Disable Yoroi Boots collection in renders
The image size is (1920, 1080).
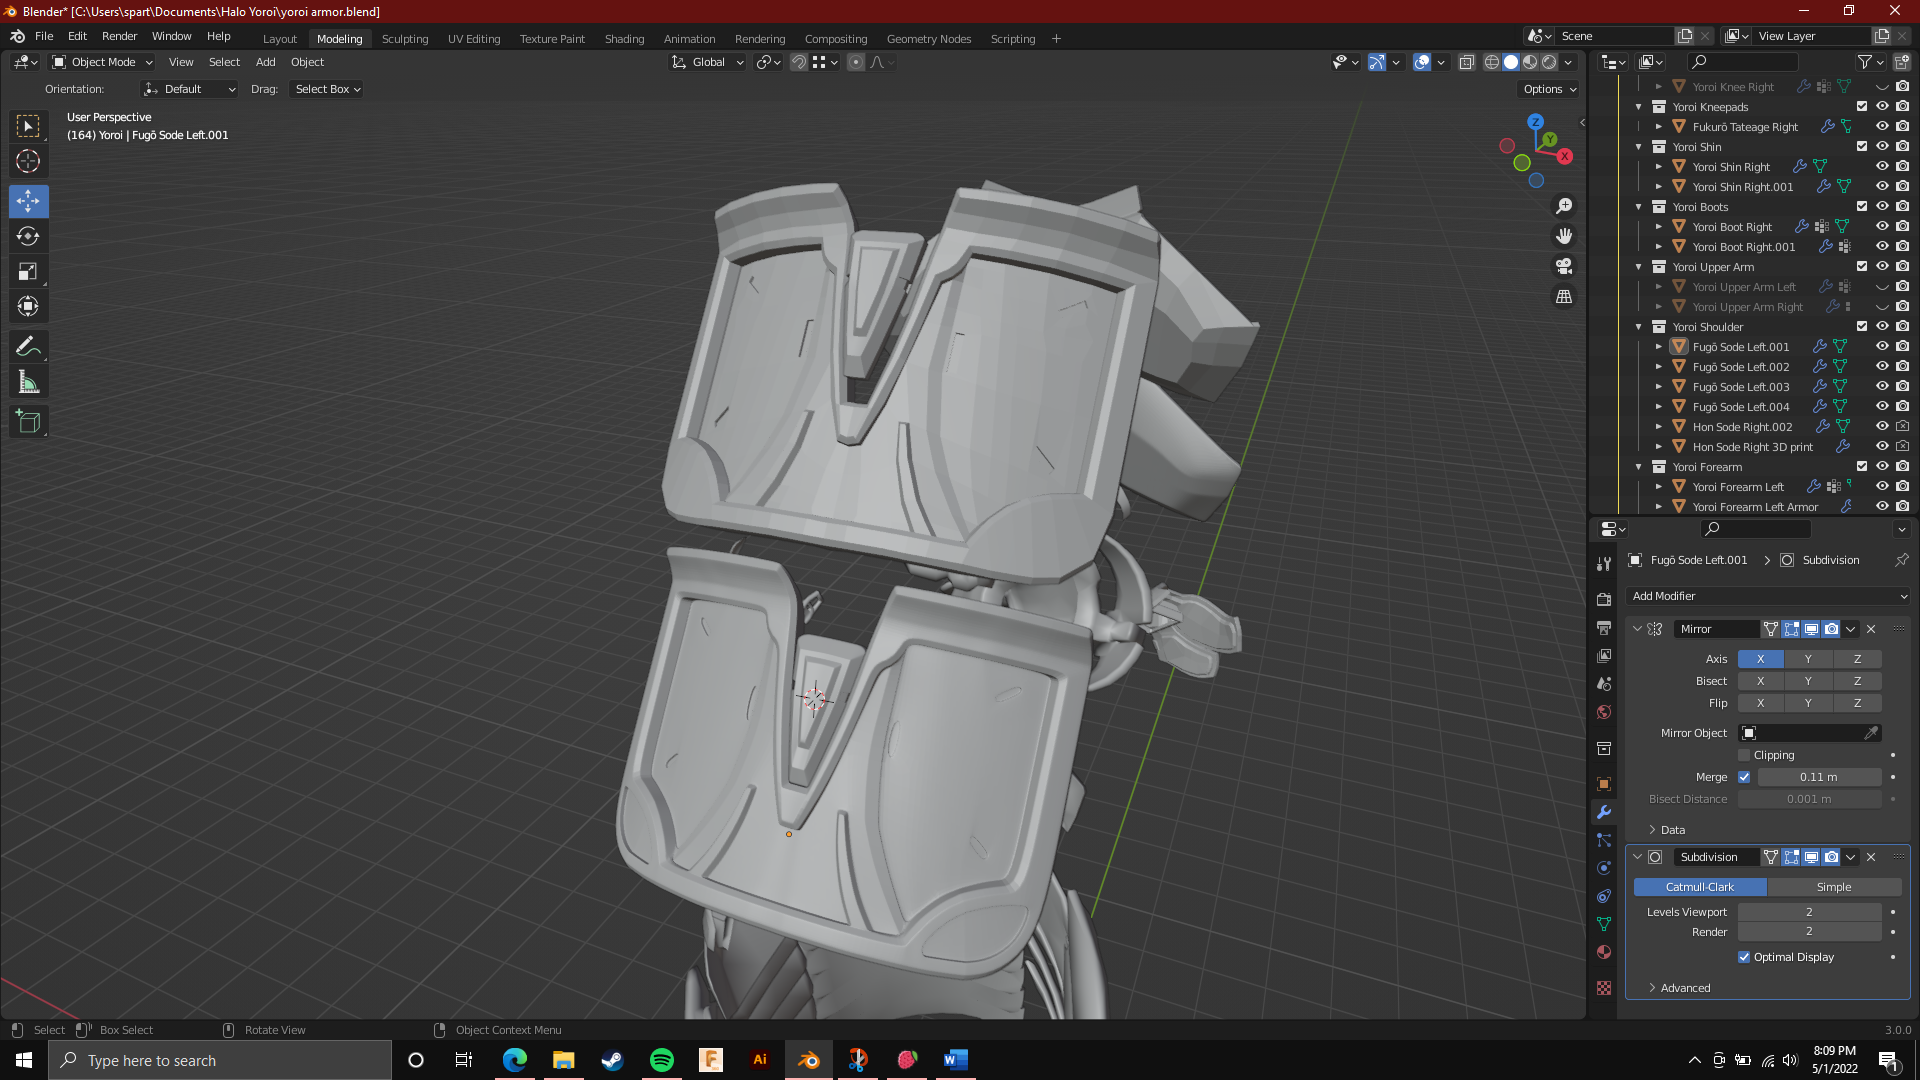click(x=1902, y=207)
